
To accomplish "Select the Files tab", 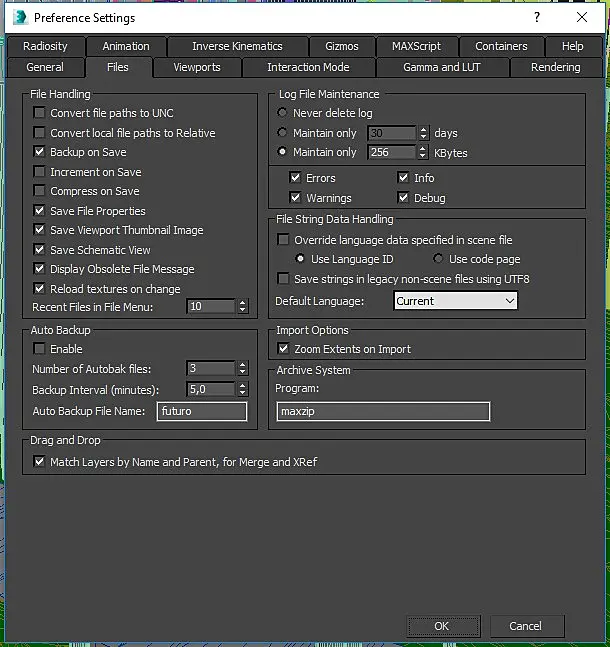I will pos(118,67).
